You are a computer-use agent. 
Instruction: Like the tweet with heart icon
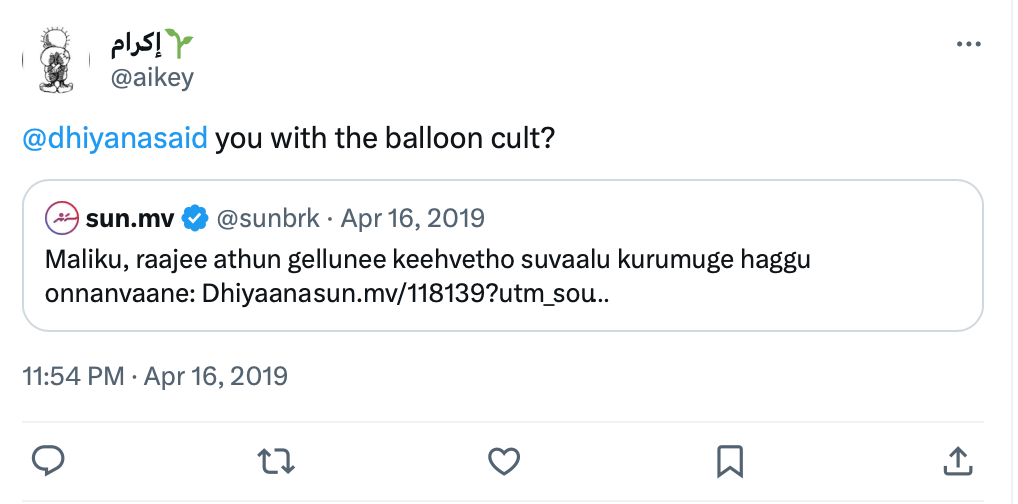pyautogui.click(x=504, y=459)
